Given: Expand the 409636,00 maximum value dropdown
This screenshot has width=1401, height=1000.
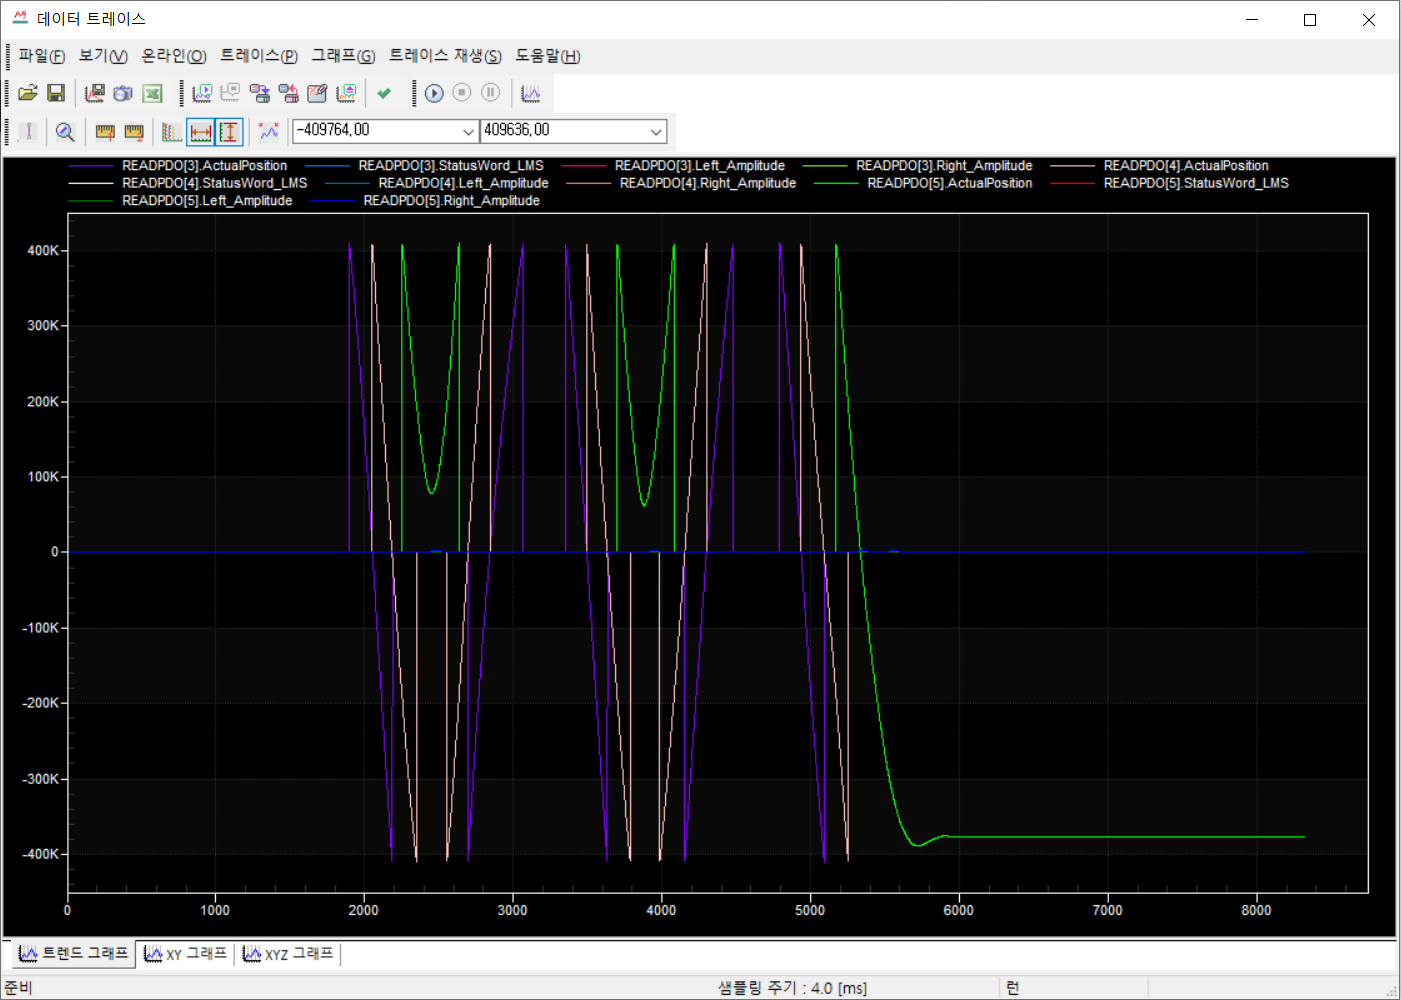Looking at the screenshot, I should pos(656,131).
